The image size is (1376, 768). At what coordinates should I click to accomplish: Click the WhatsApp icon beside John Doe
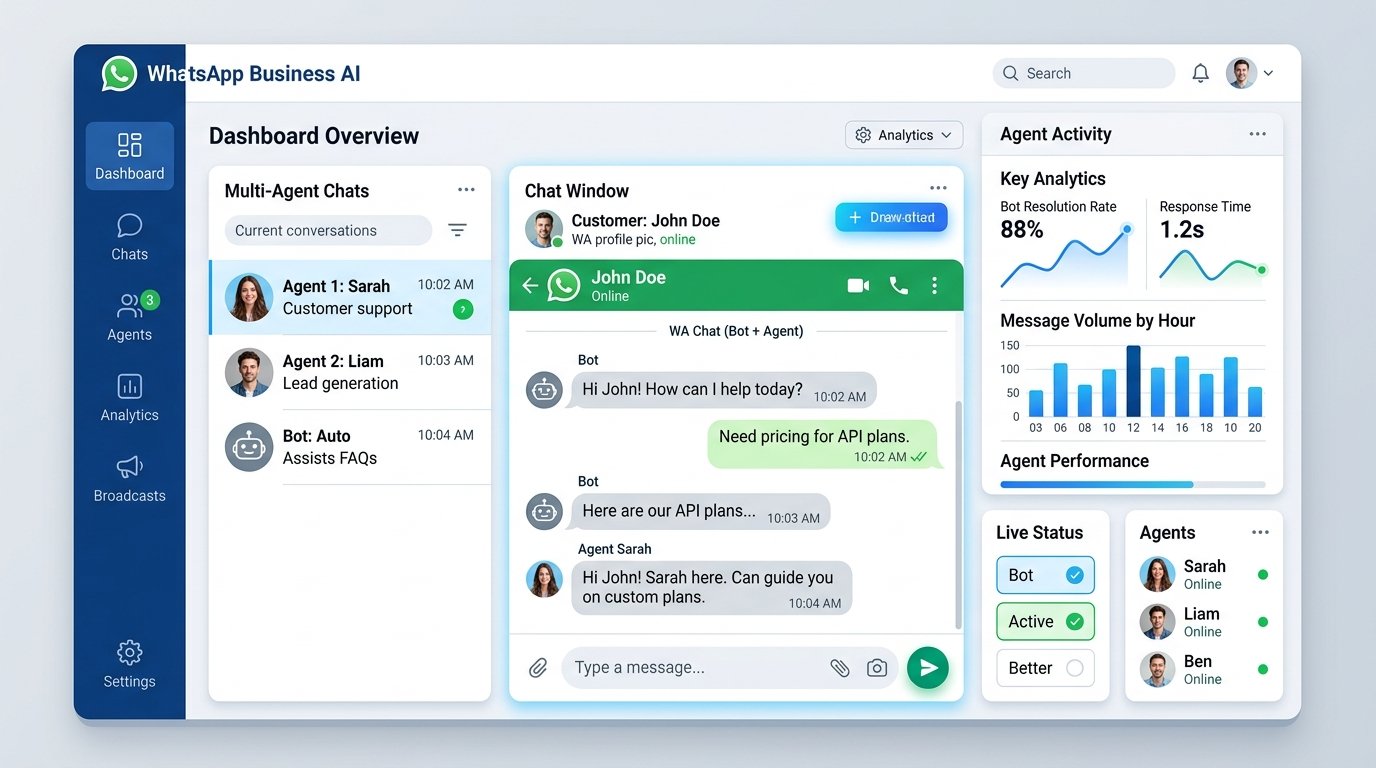(x=563, y=285)
